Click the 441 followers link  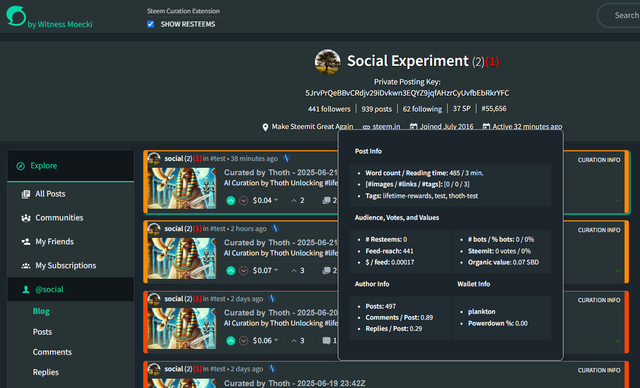329,109
